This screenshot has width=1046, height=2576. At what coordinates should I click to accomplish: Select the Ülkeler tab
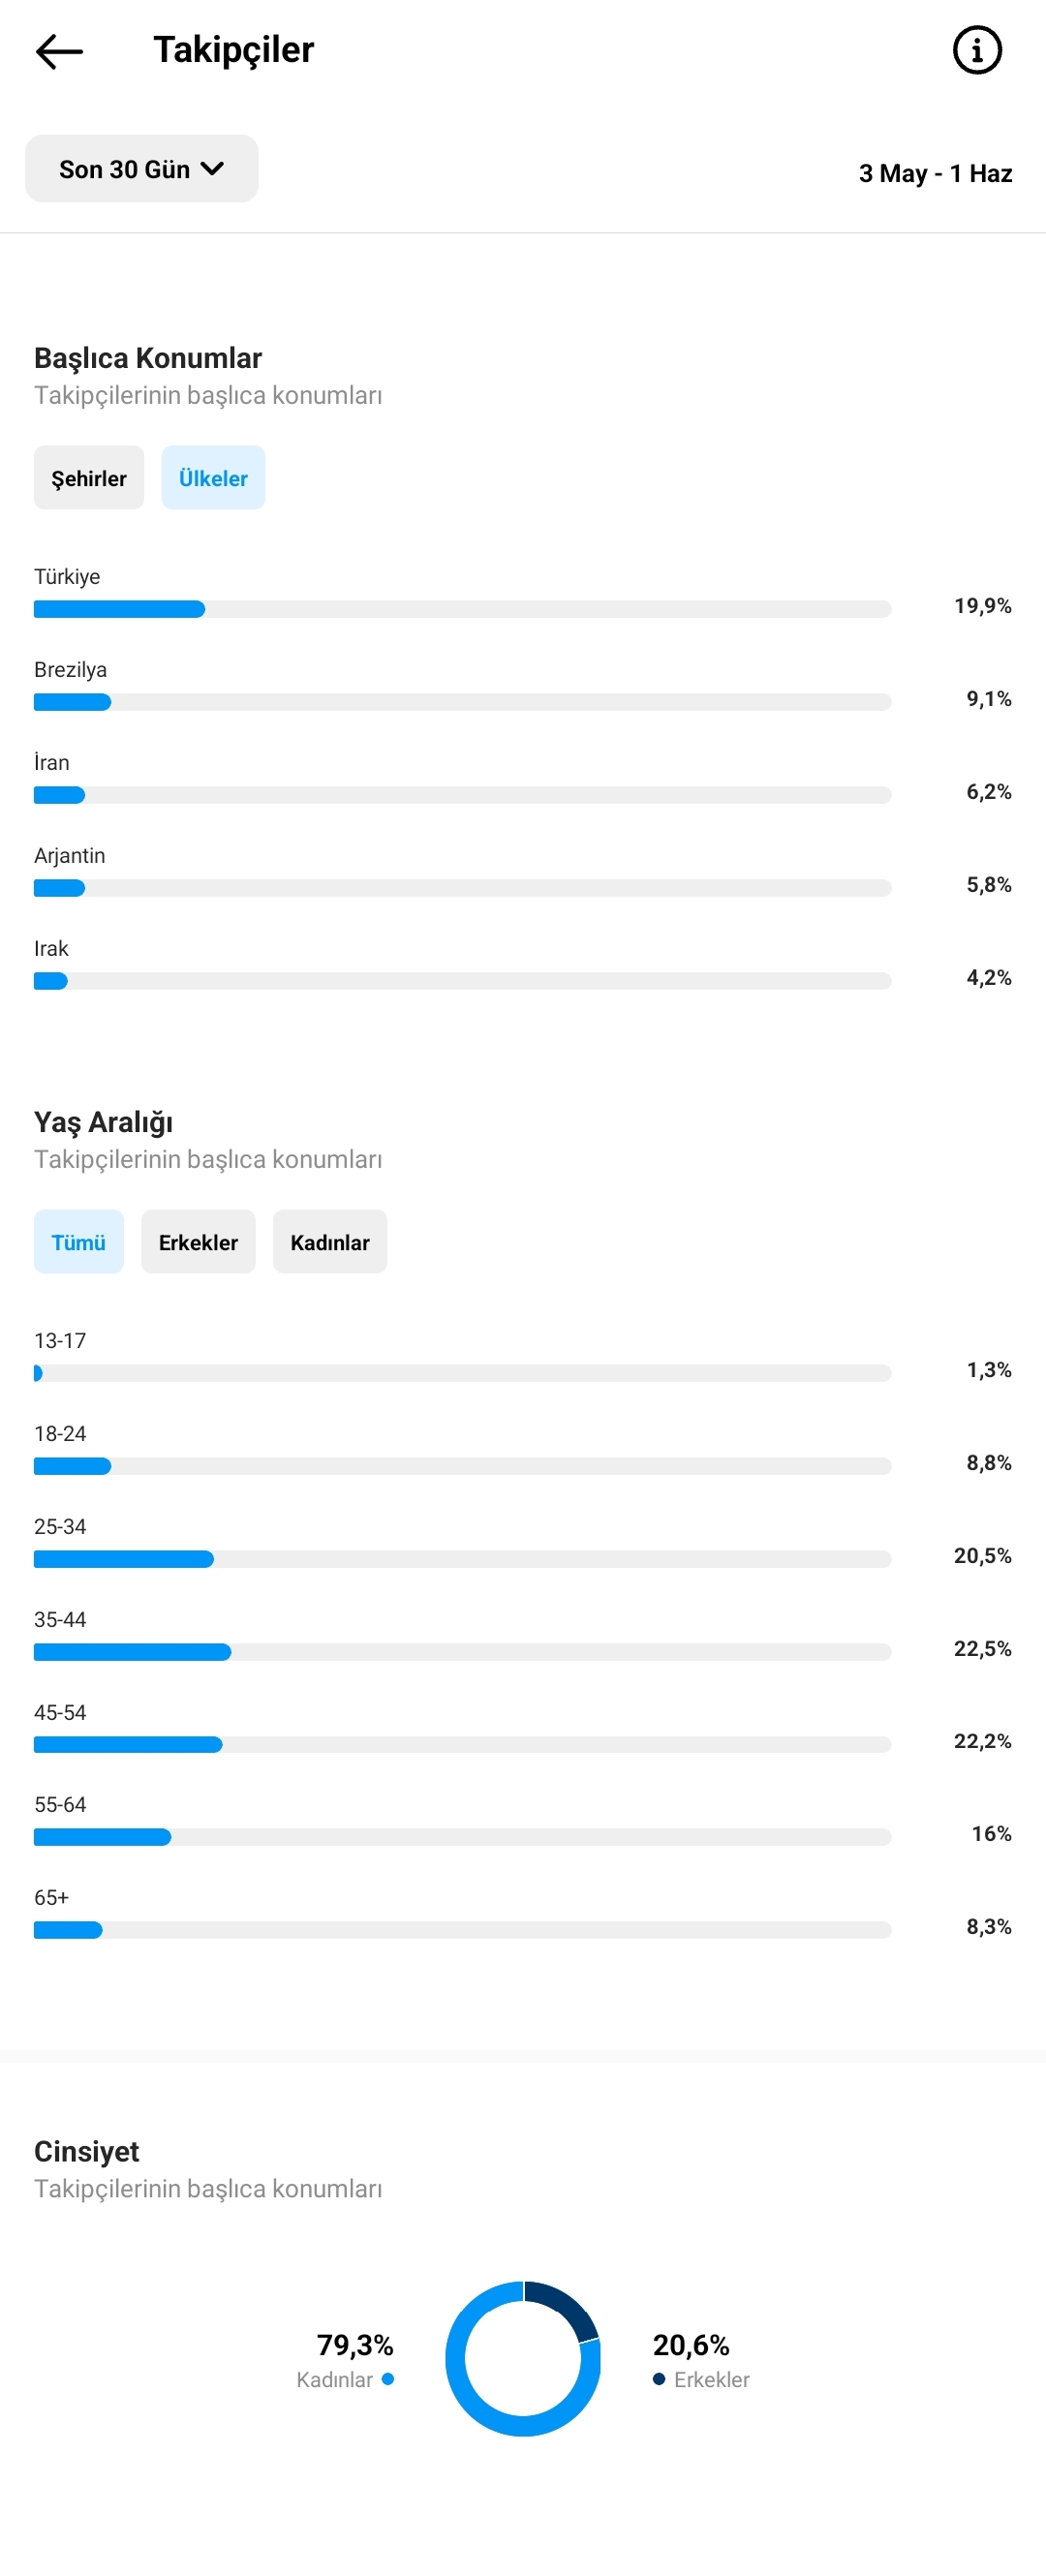pyautogui.click(x=213, y=478)
